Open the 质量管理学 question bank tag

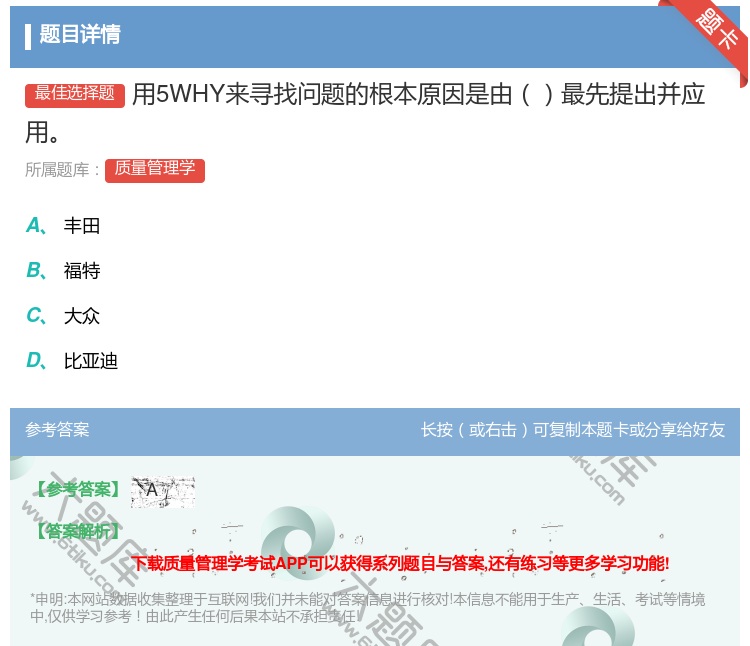click(155, 170)
